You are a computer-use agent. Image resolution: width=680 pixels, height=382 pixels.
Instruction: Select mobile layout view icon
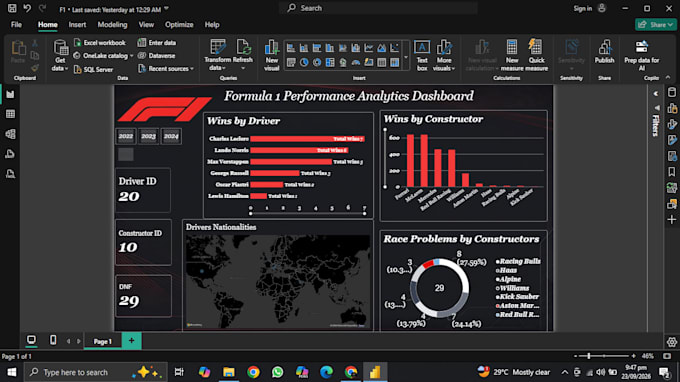53,340
